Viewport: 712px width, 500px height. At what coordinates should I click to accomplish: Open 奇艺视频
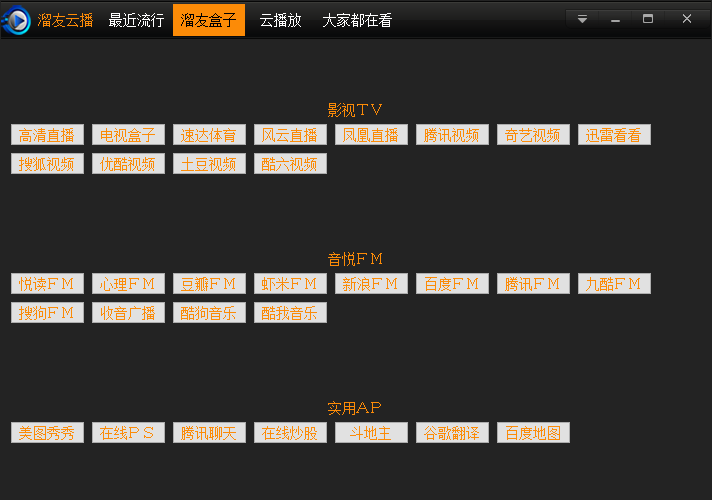coord(533,135)
